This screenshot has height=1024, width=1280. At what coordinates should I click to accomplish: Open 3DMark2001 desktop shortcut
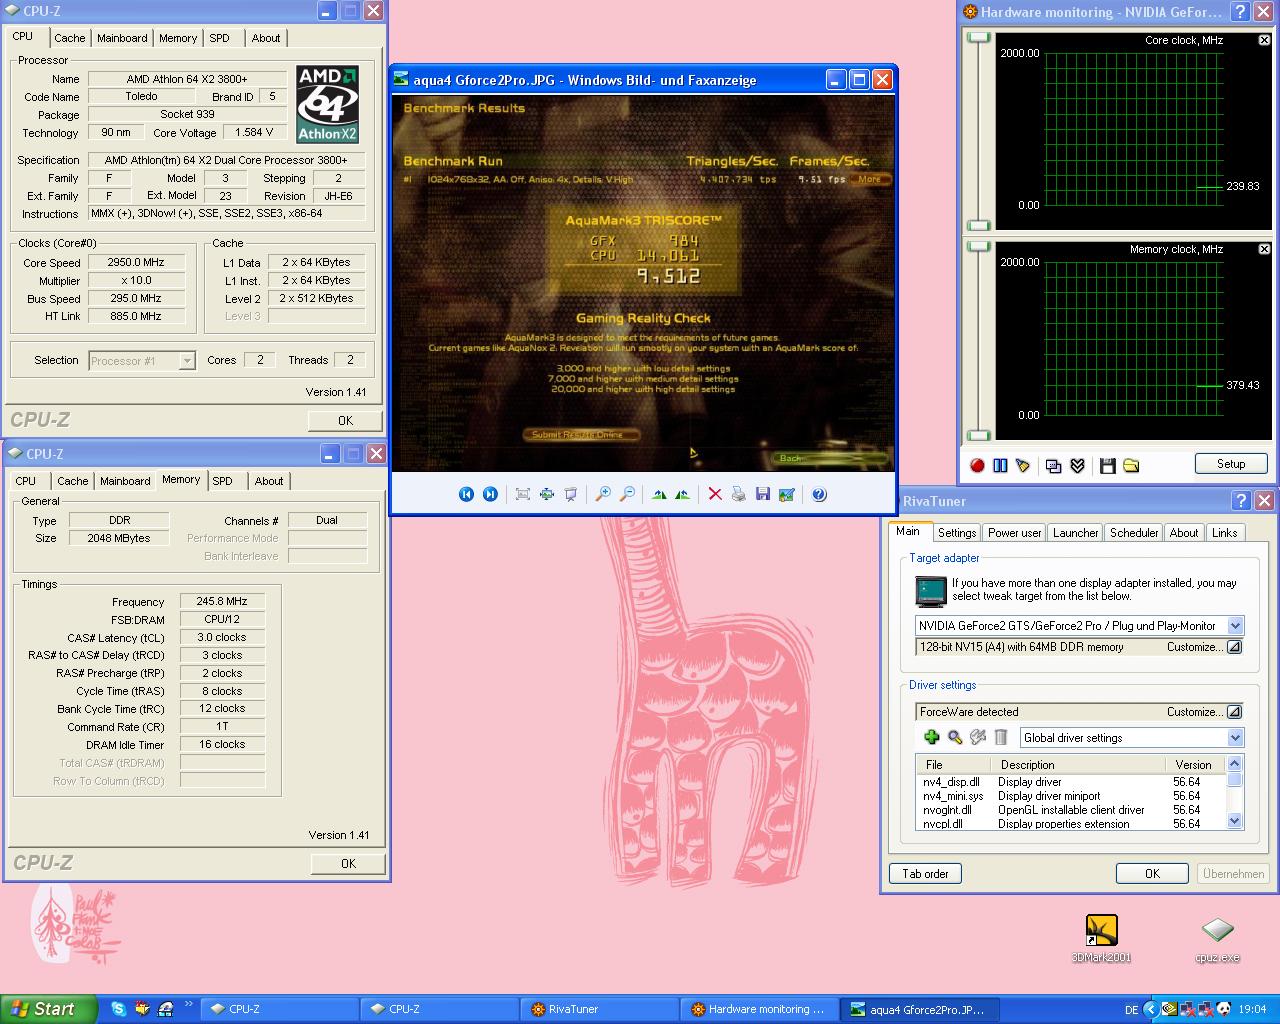click(1101, 939)
